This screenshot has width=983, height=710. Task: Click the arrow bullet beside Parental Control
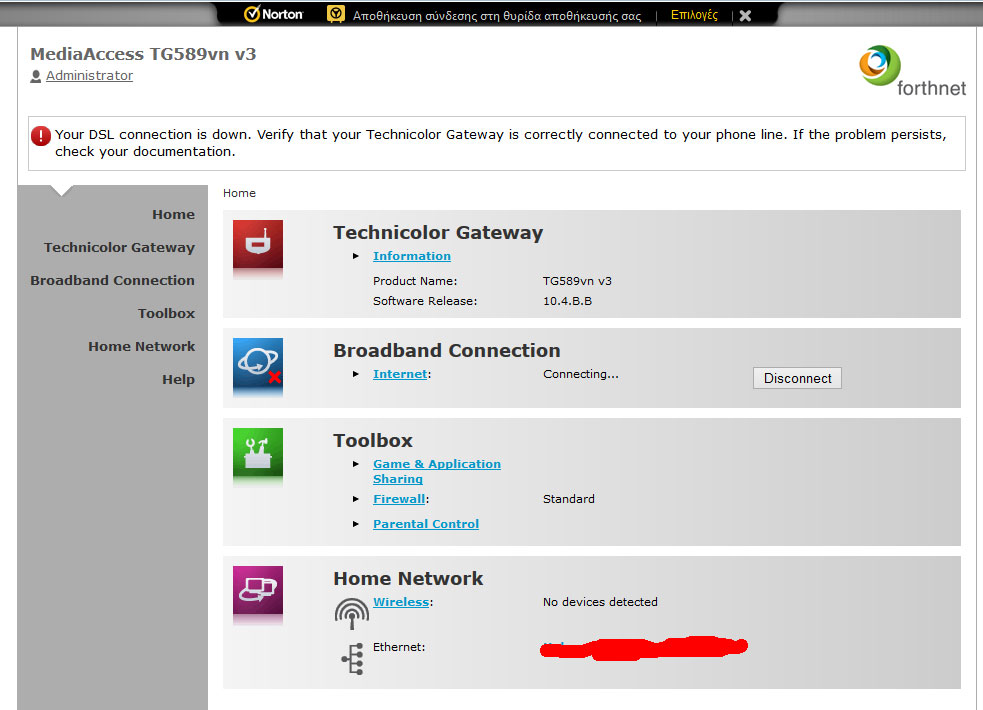[x=355, y=524]
